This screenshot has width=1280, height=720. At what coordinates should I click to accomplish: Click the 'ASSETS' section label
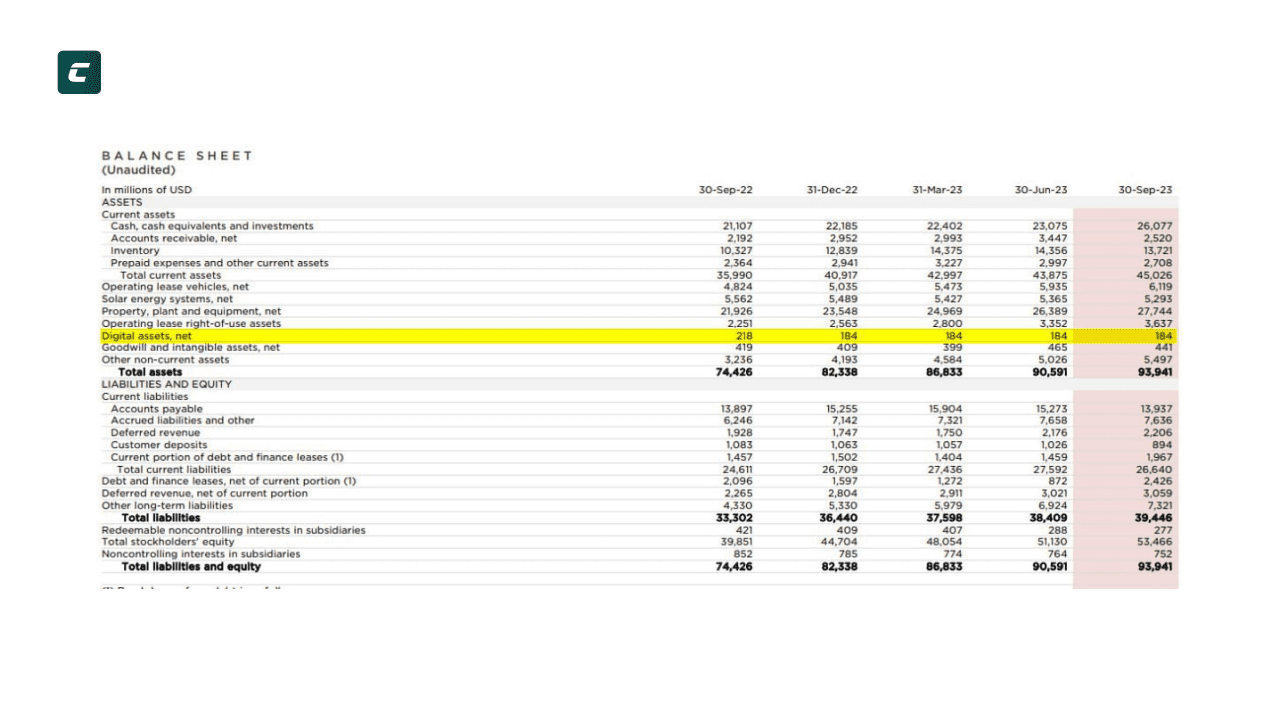pos(120,201)
